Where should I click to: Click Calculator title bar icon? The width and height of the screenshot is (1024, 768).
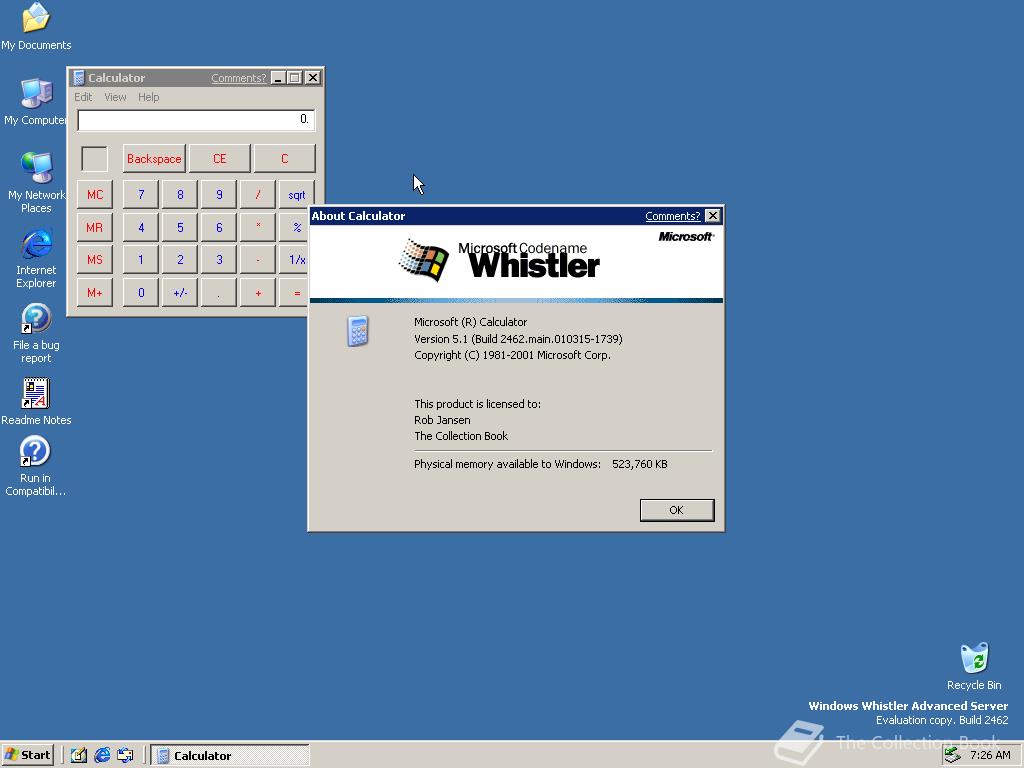[x=79, y=78]
